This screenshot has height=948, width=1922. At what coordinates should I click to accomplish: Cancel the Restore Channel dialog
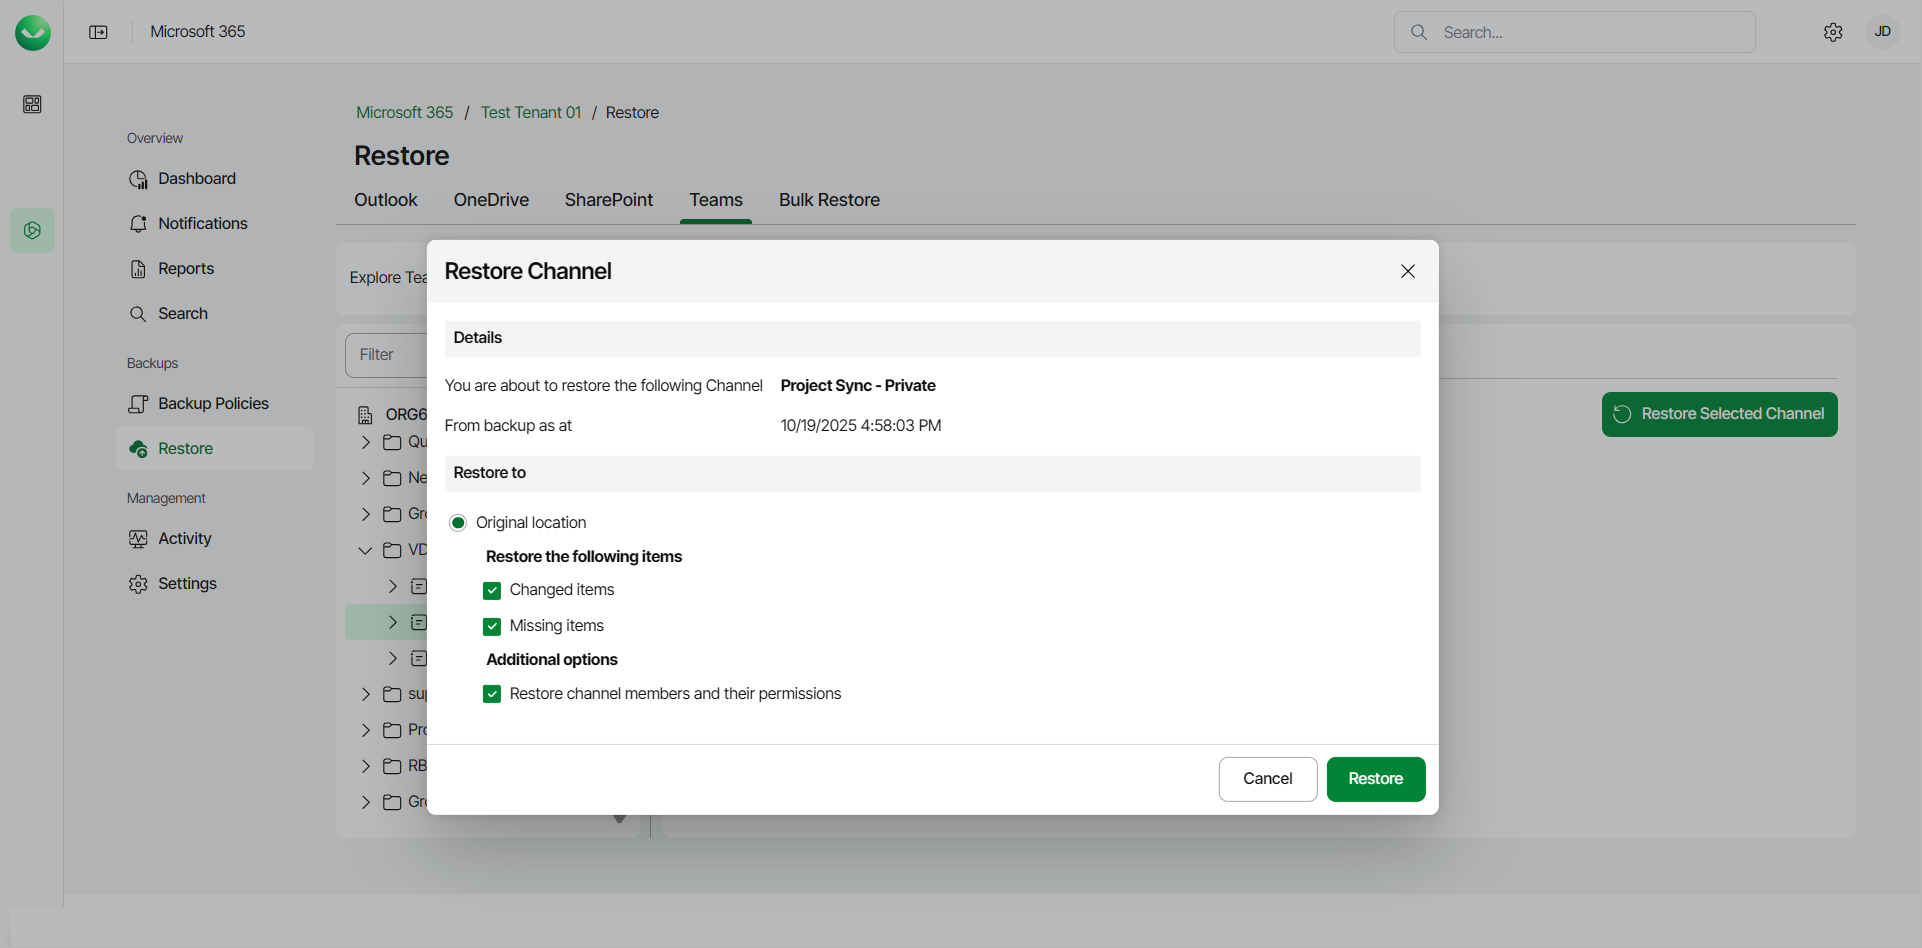1267,779
